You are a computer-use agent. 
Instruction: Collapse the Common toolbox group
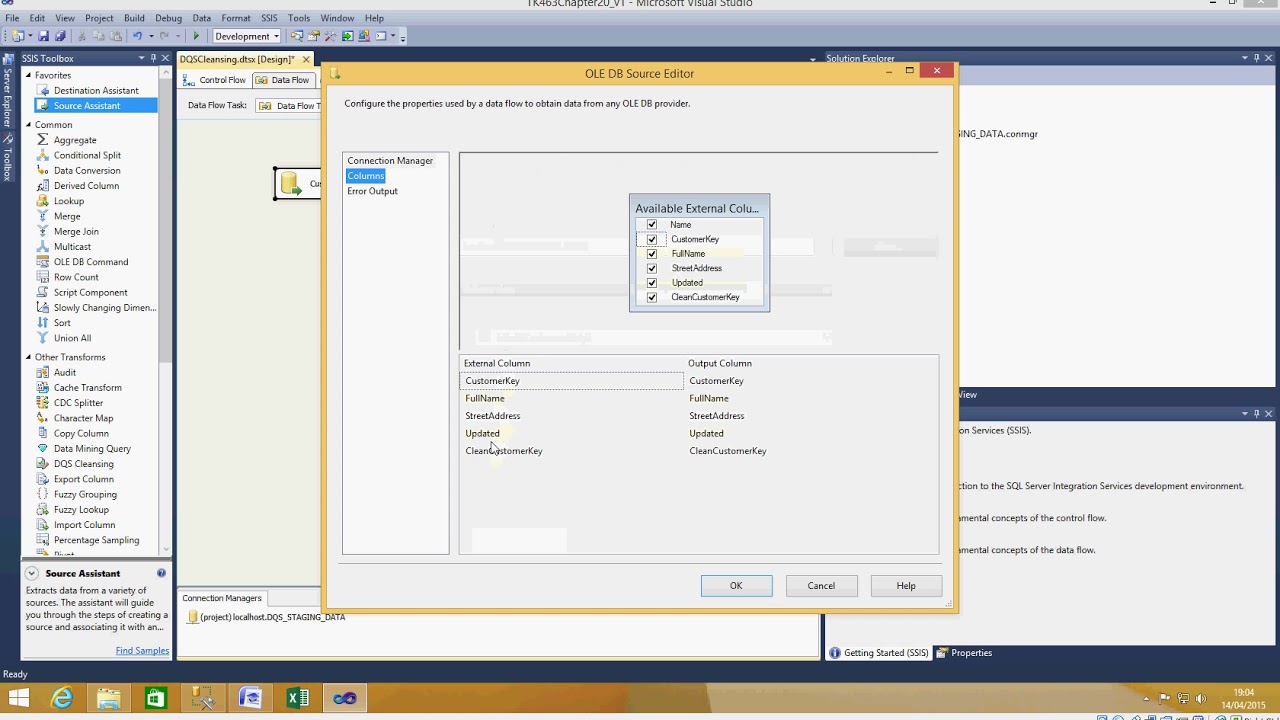point(28,125)
